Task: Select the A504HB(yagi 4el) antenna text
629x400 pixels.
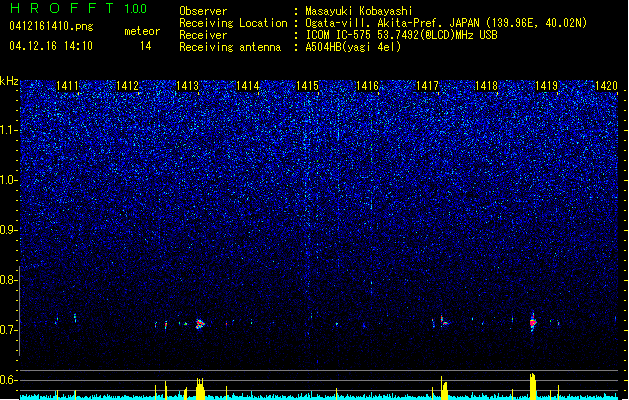Action: 353,47
